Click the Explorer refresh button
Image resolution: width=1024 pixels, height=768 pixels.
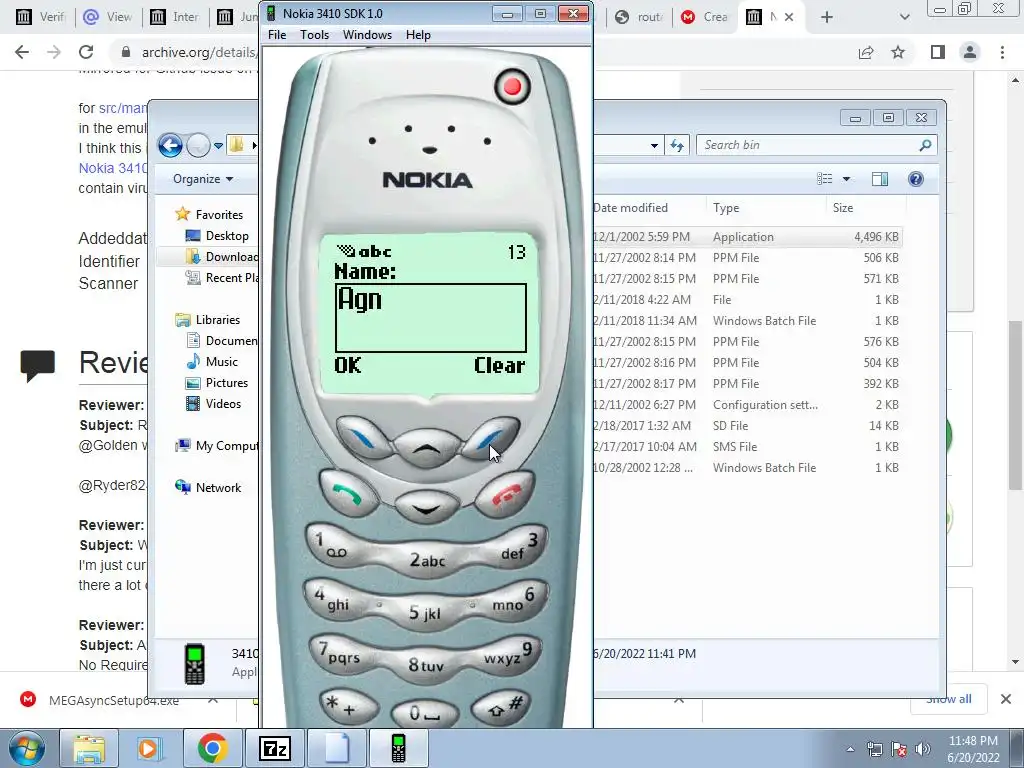pos(677,146)
